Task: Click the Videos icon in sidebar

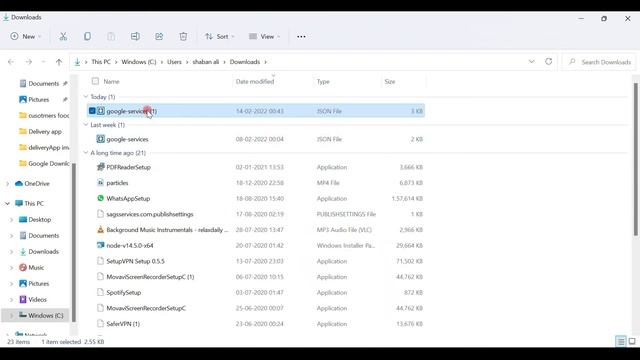Action: pos(23,300)
